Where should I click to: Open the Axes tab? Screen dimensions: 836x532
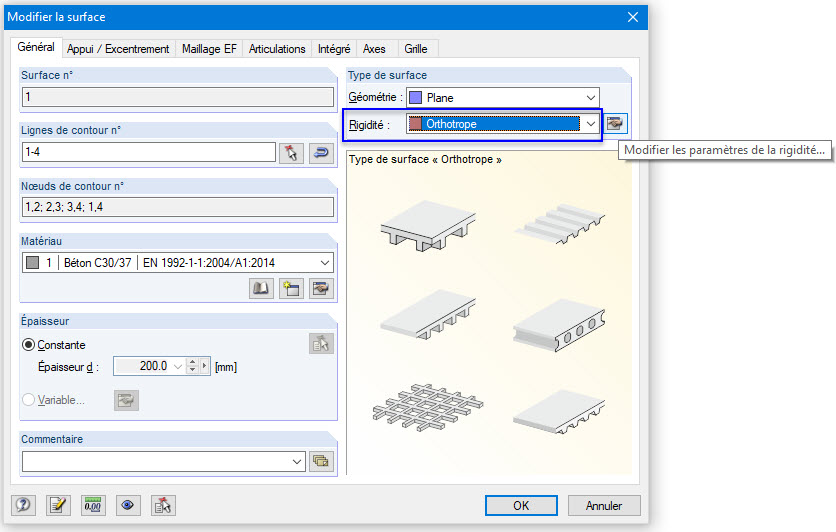374,49
